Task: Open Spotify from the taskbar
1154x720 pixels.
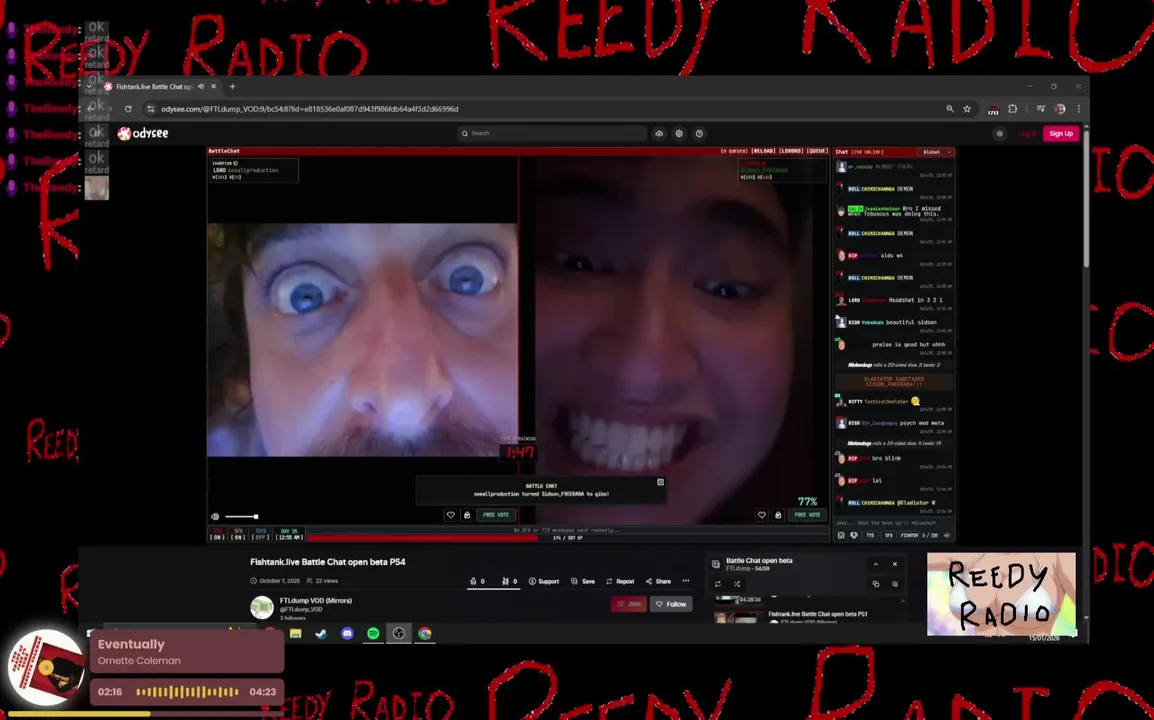Action: tap(373, 633)
